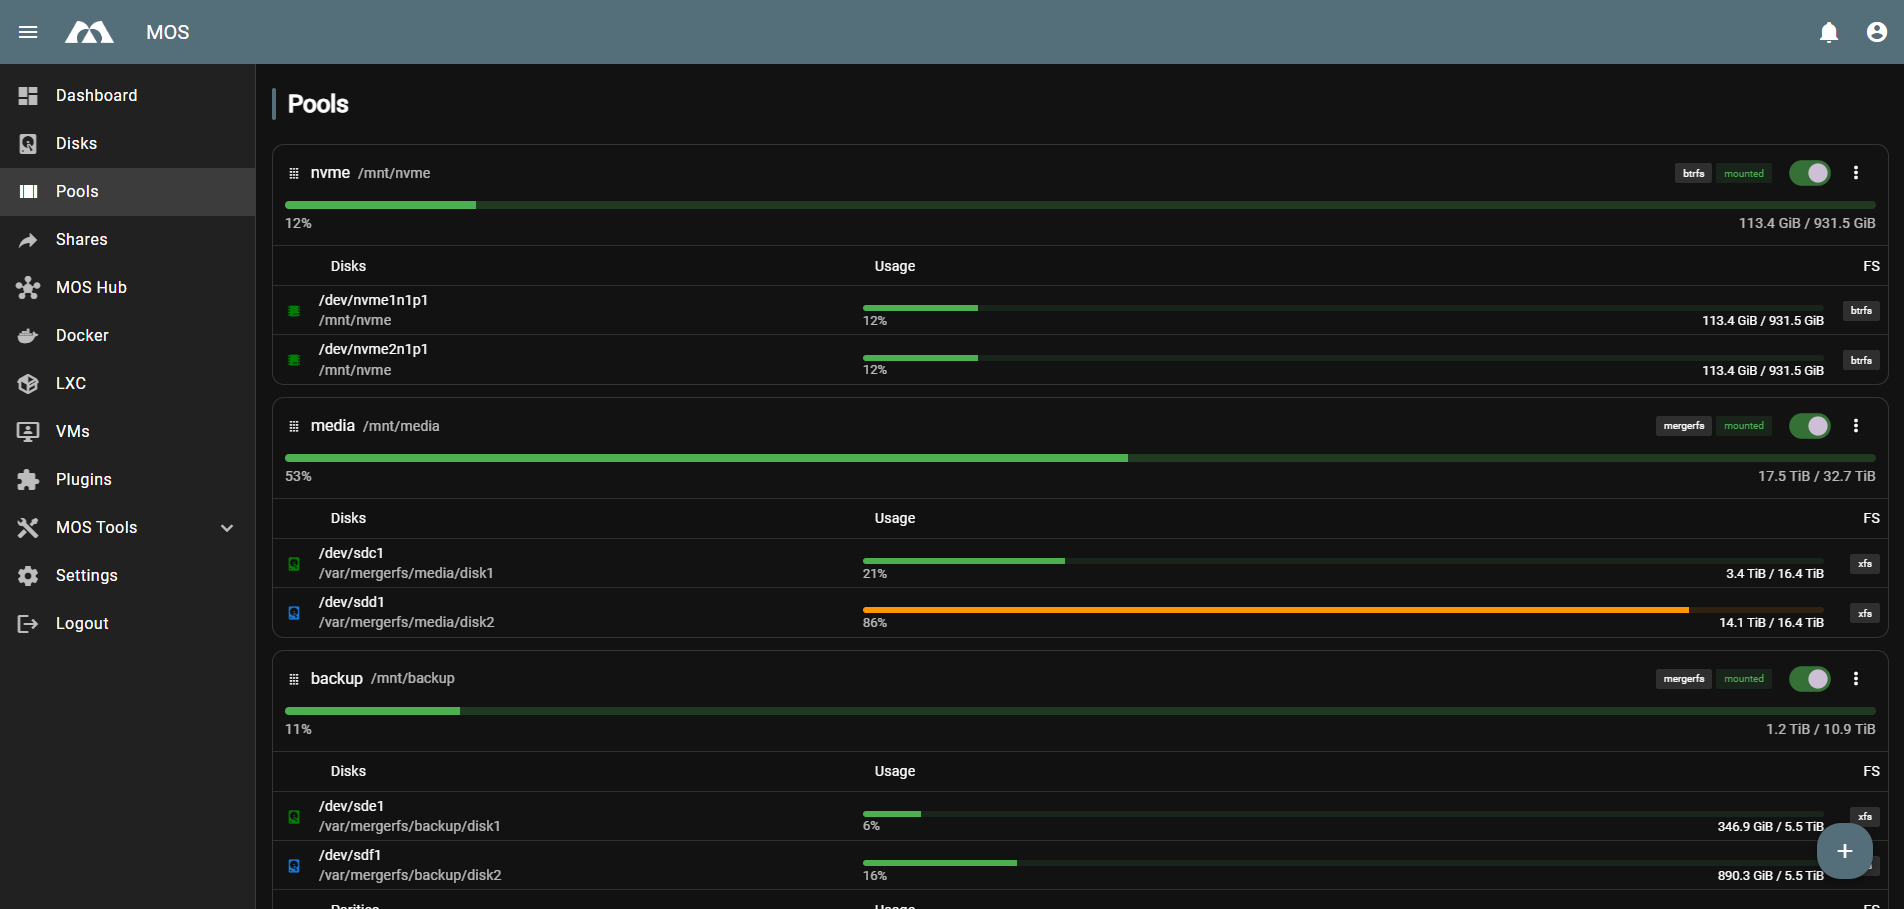
Task: Click the MOS logo in the top bar
Action: pos(89,31)
